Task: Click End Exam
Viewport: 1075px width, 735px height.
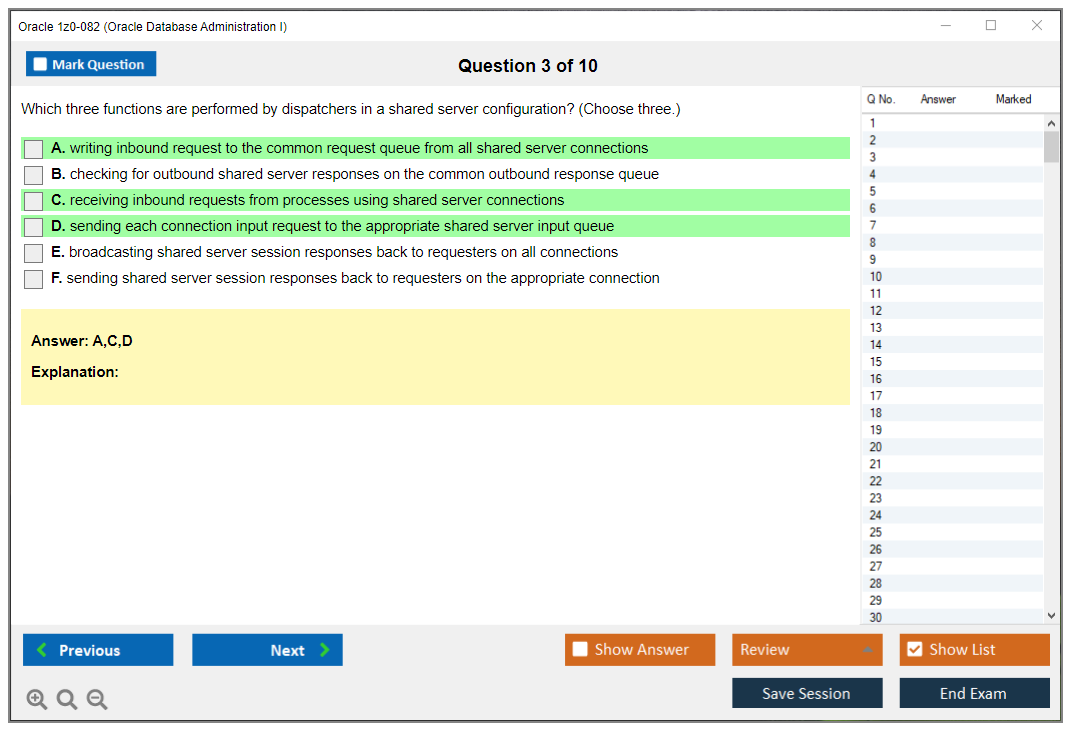Action: click(x=974, y=692)
